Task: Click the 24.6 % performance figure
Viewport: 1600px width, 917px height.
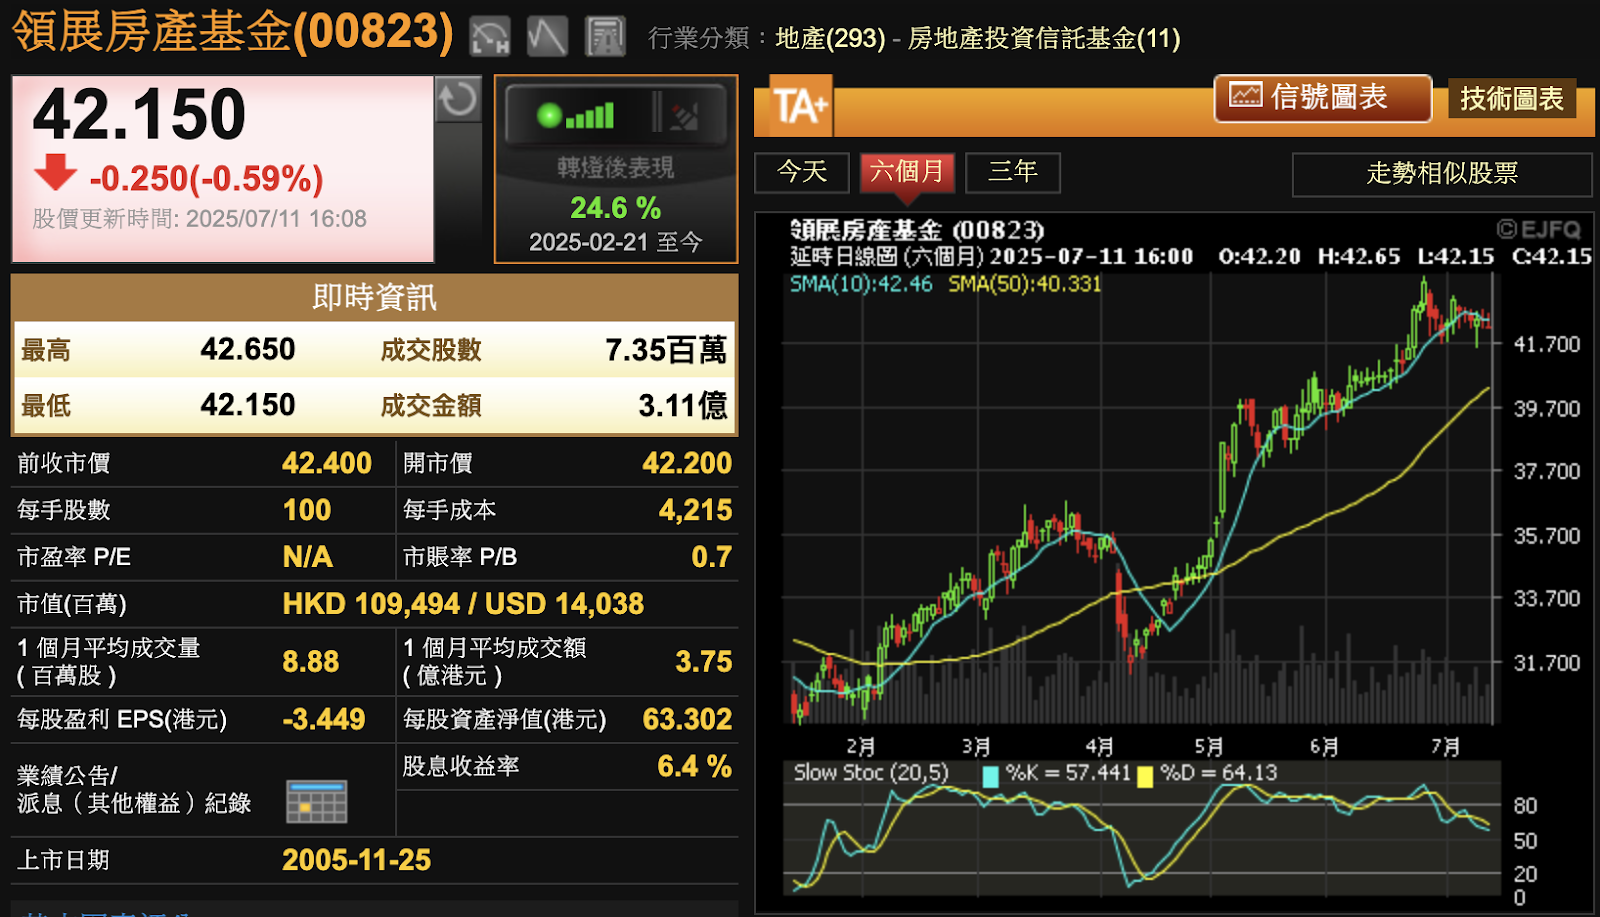Action: [615, 208]
